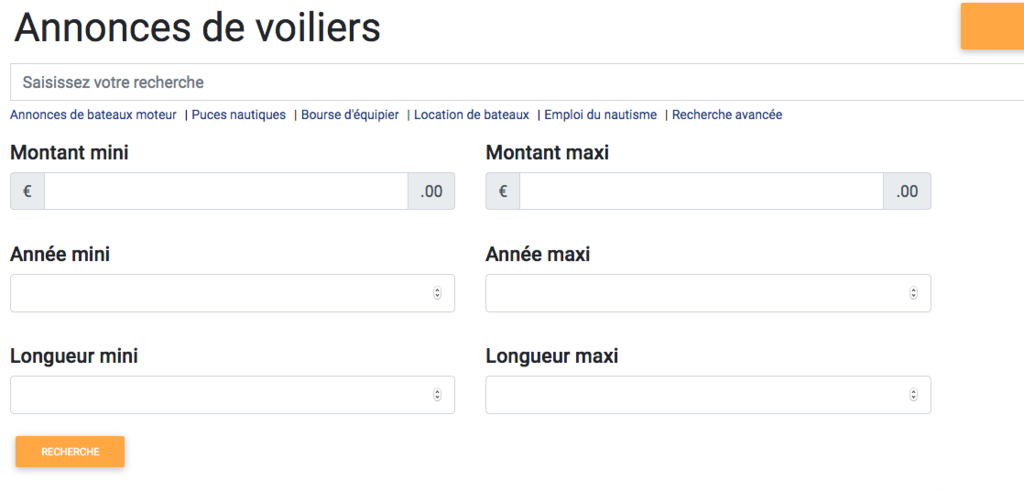The width and height of the screenshot is (1024, 492).
Task: Click the Année mini stepper arrows
Action: point(437,293)
